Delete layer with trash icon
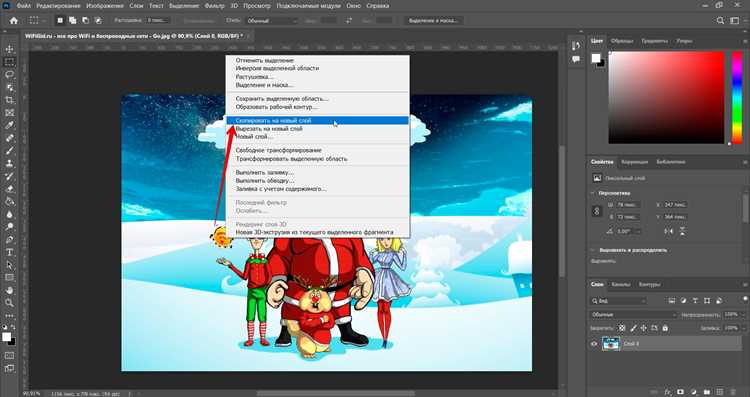Image resolution: width=750 pixels, height=397 pixels. click(733, 392)
